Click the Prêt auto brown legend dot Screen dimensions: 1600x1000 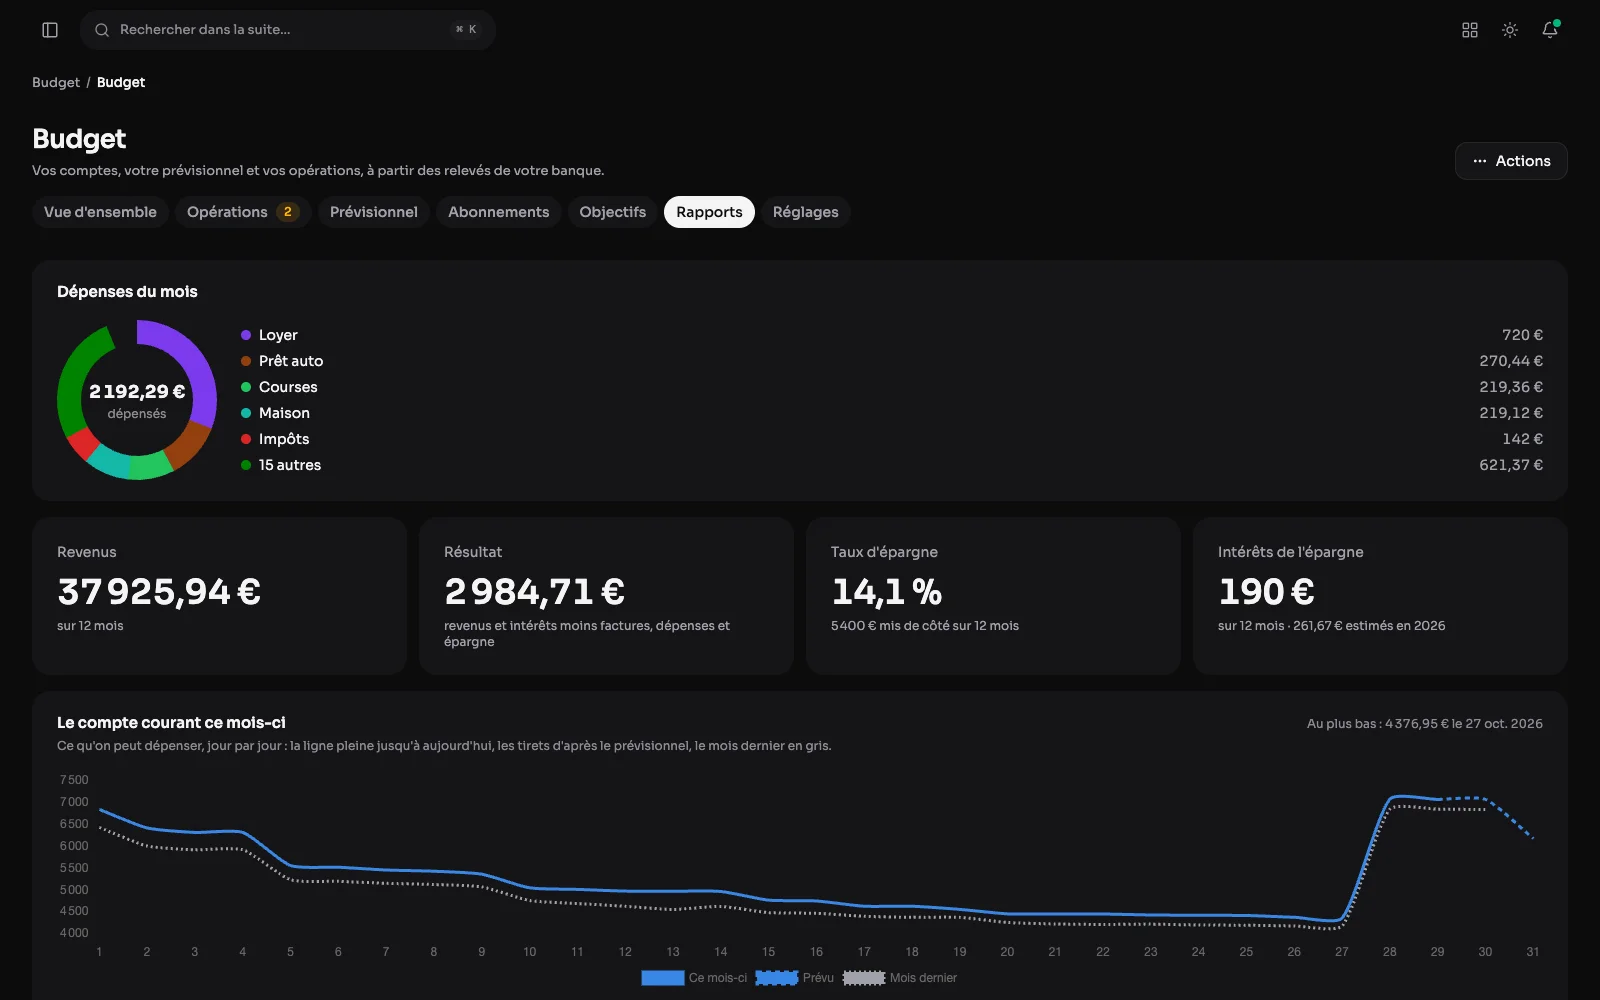click(246, 361)
